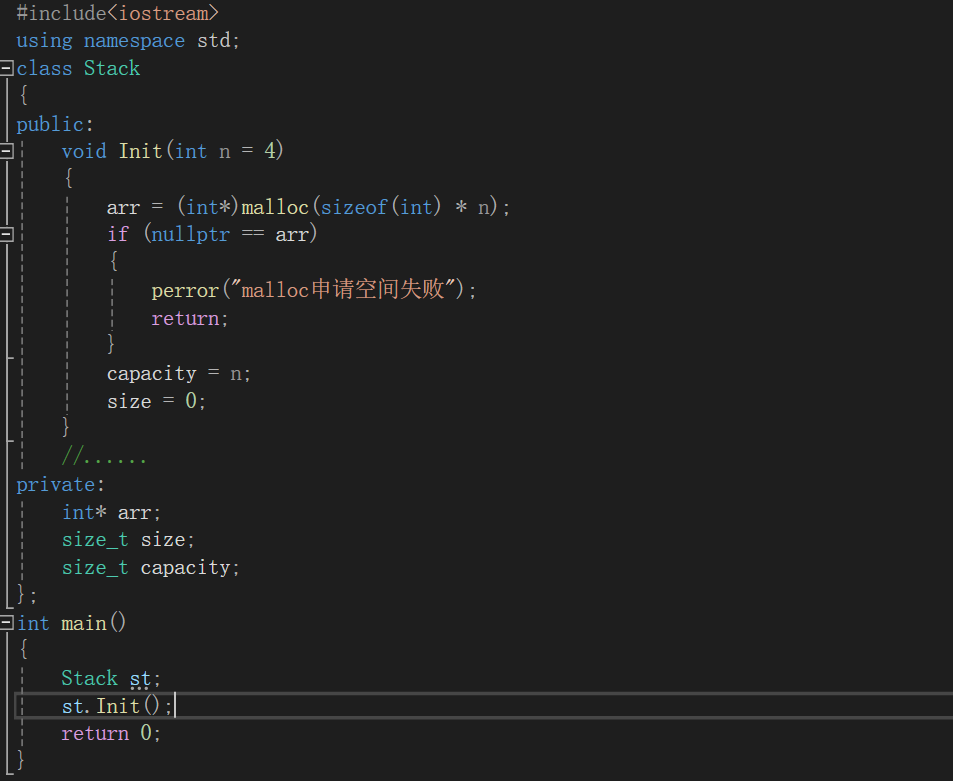Click default argument '4' in Init
Screen dimensions: 953x781
(270, 151)
